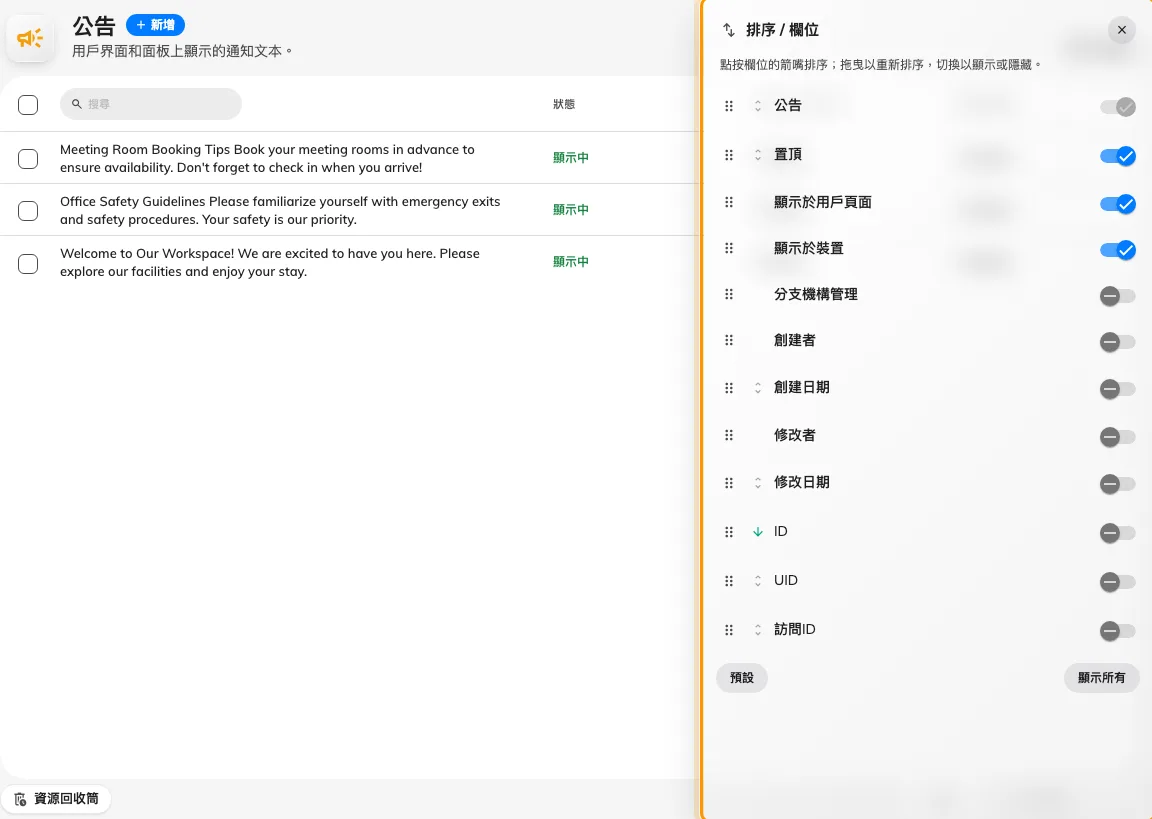Grab the drag handle for UID row

[x=729, y=581]
